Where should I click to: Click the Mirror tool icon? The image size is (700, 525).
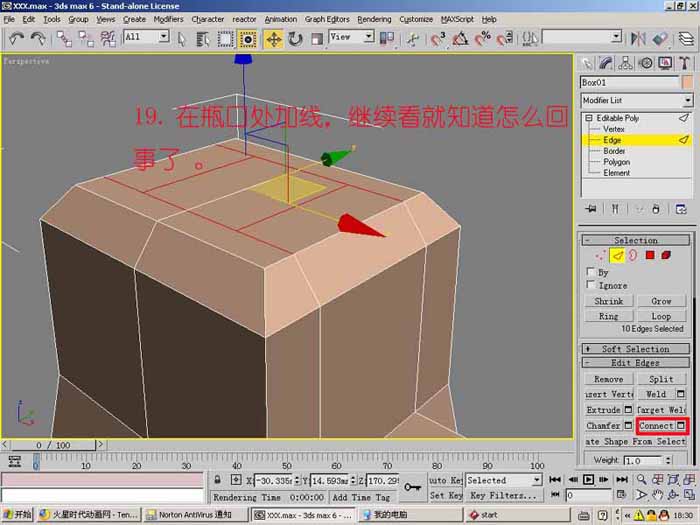[638, 39]
